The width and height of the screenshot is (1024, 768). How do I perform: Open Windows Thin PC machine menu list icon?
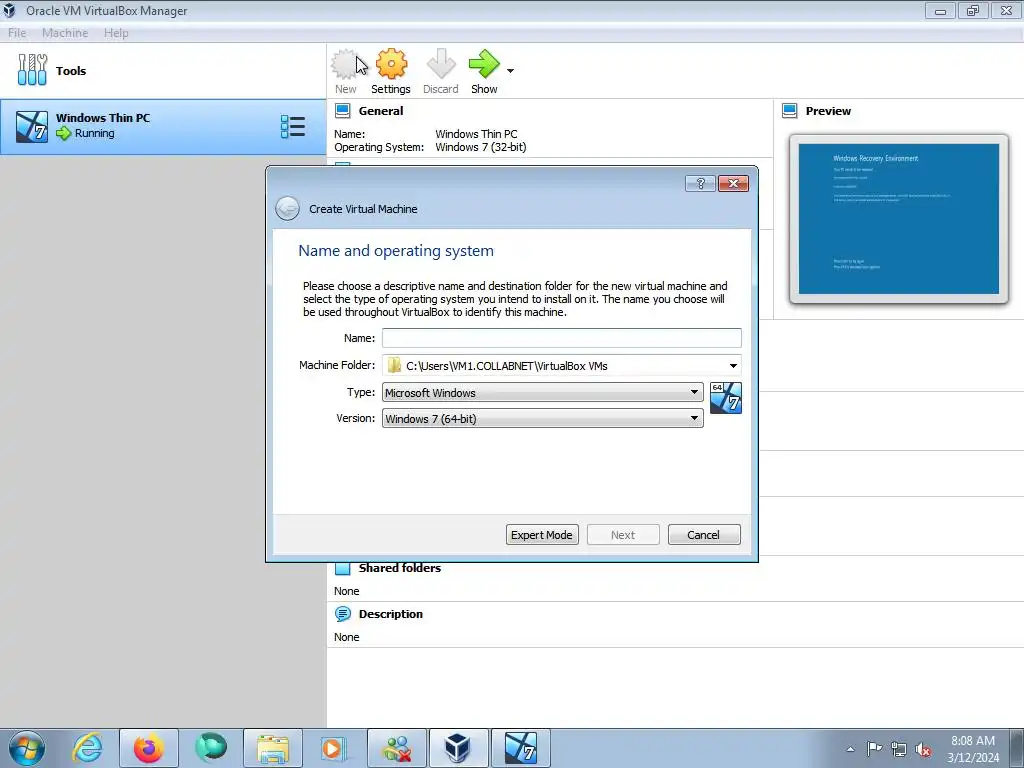(x=293, y=127)
